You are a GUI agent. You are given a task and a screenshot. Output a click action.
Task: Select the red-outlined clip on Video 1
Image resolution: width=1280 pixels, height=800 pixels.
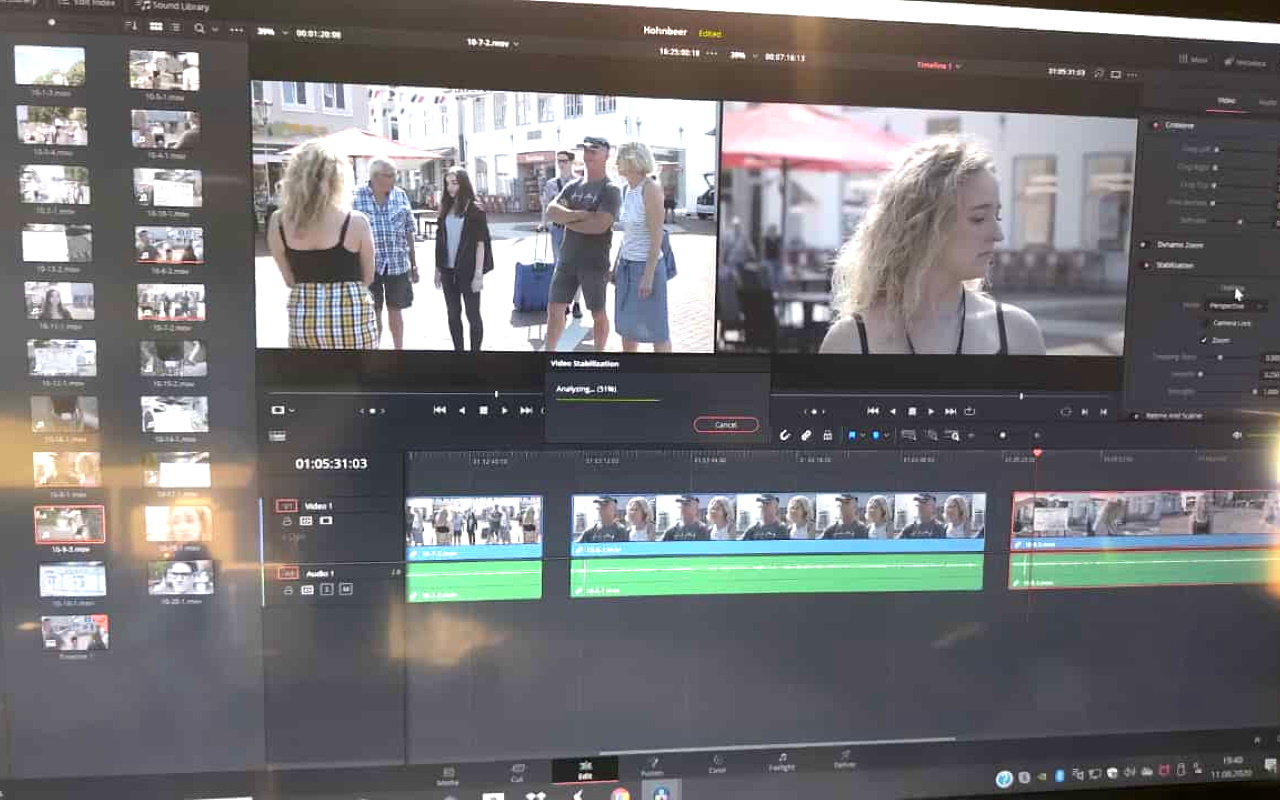click(1146, 520)
